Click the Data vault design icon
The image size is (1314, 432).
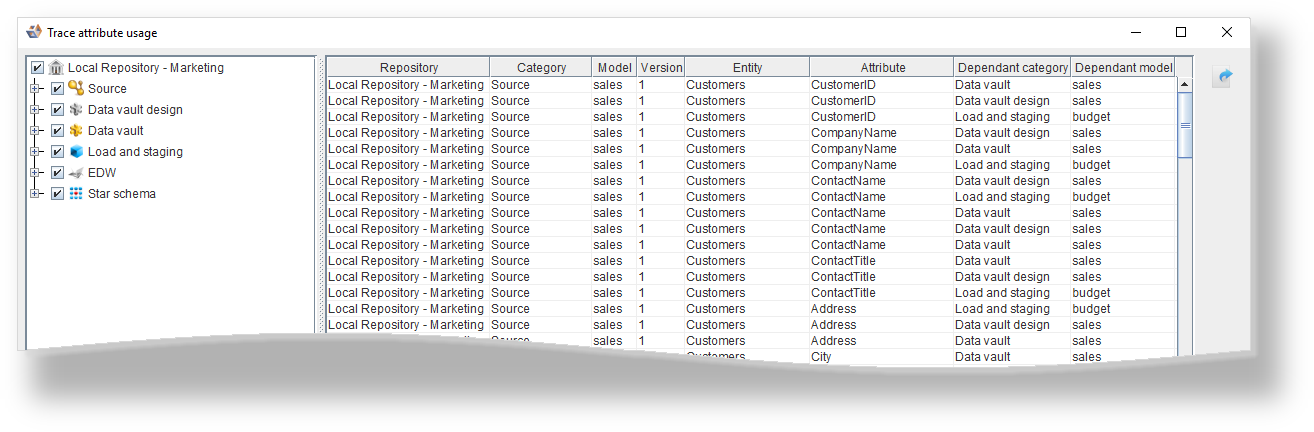(75, 110)
